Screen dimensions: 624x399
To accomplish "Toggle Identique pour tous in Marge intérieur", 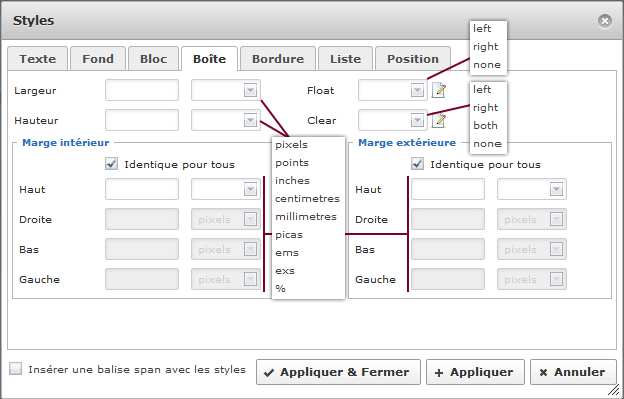I will point(111,163).
